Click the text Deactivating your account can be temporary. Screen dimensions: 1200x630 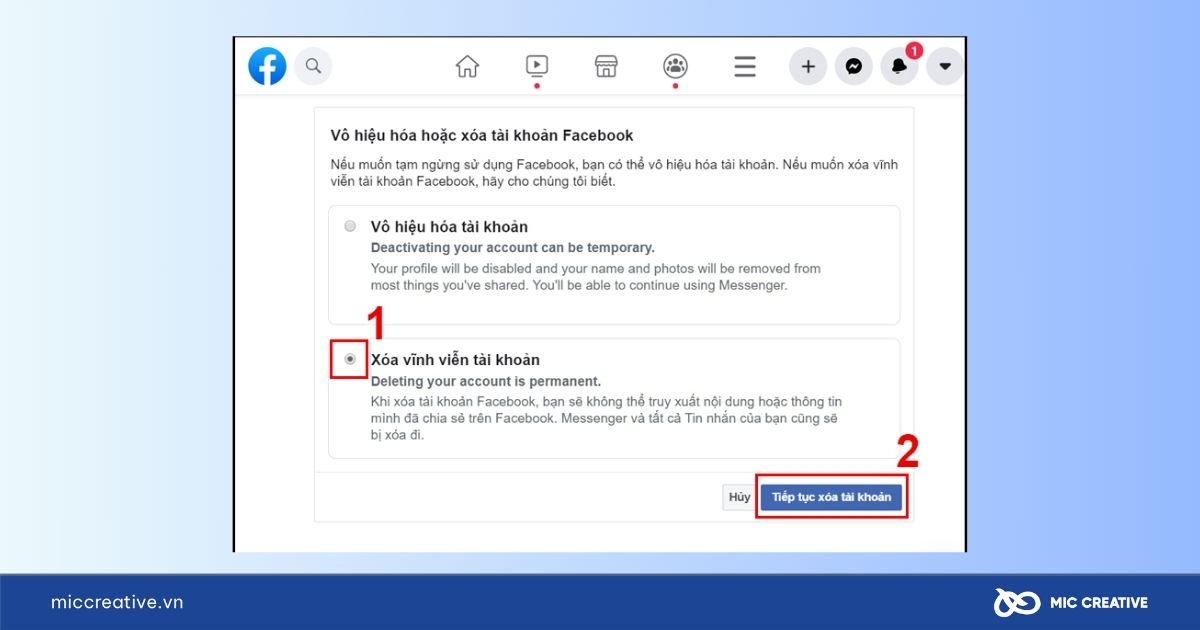[x=513, y=247]
